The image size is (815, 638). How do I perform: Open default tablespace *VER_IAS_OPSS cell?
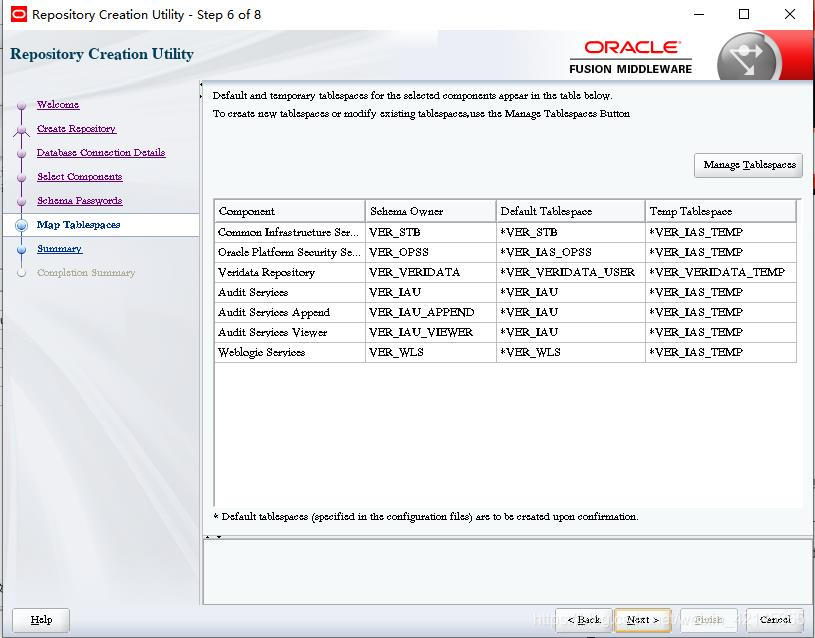tap(570, 252)
